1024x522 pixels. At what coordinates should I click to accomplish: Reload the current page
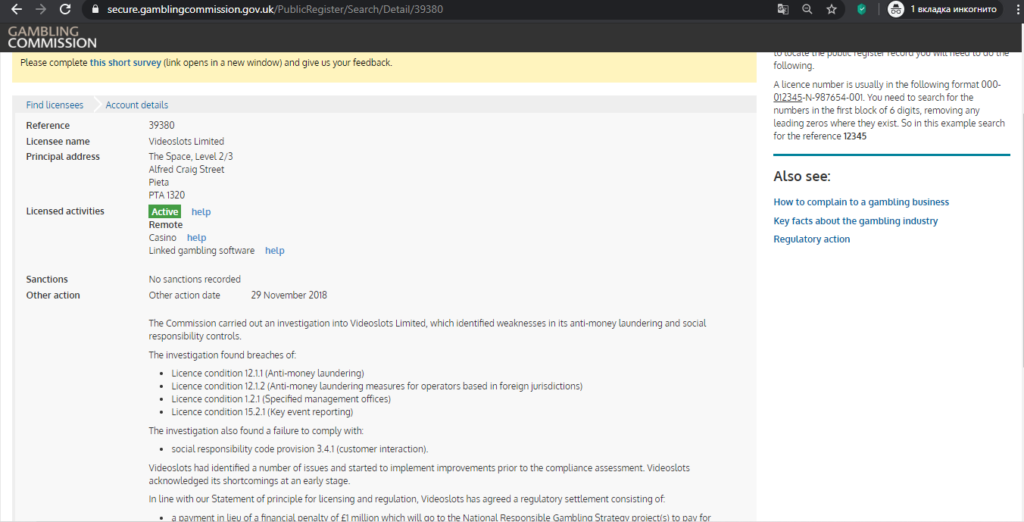click(x=66, y=9)
